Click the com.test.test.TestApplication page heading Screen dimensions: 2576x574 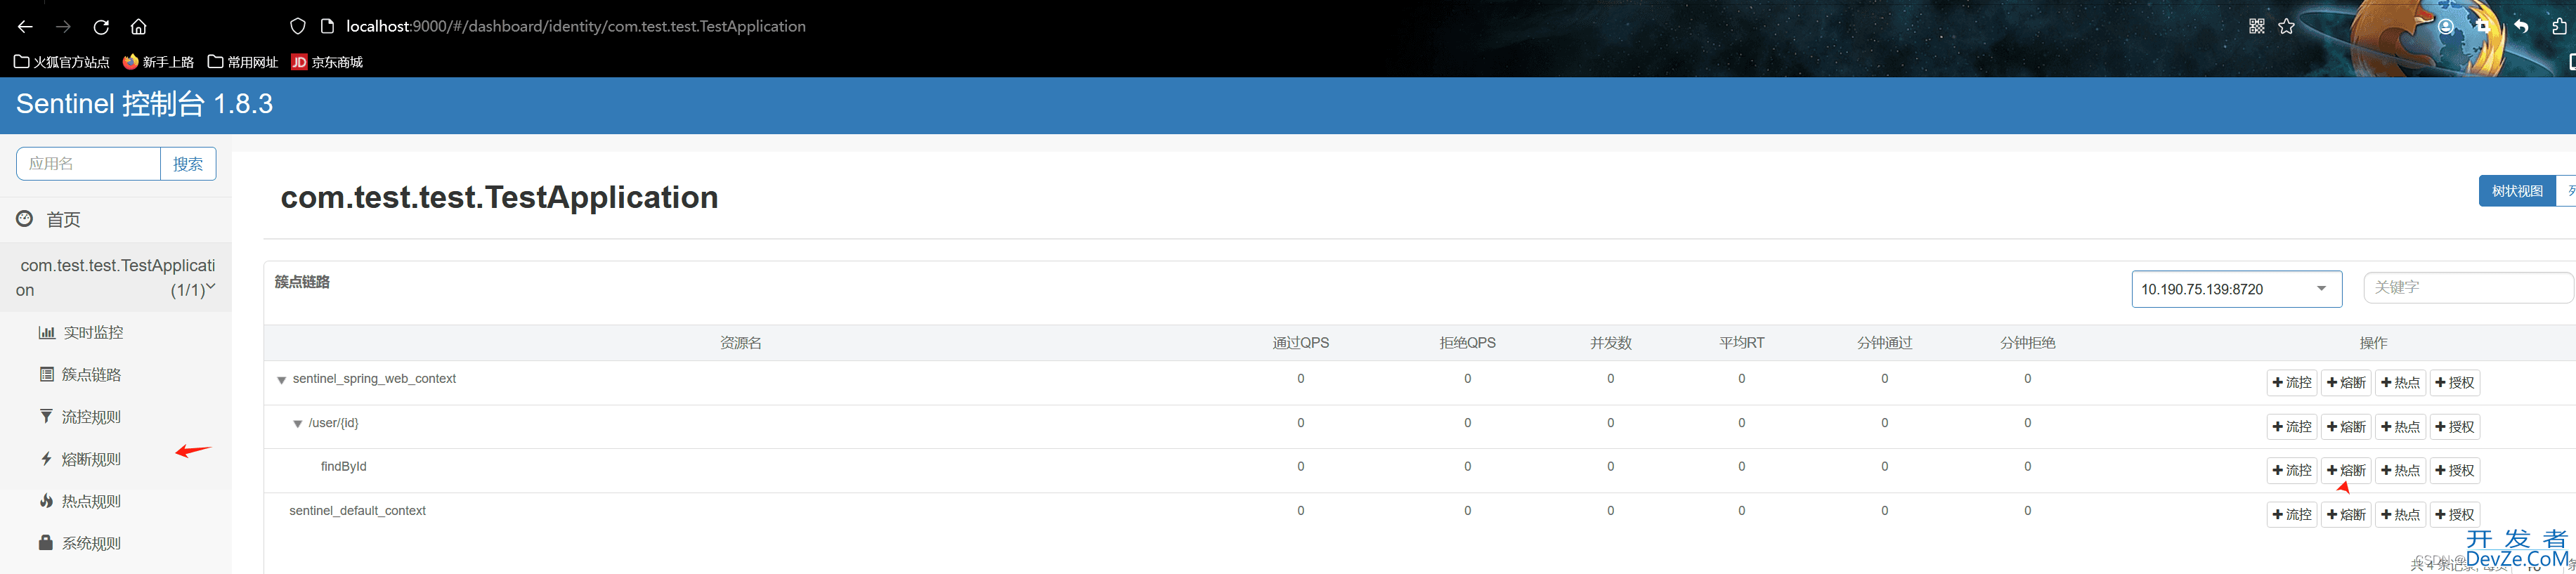coord(499,197)
